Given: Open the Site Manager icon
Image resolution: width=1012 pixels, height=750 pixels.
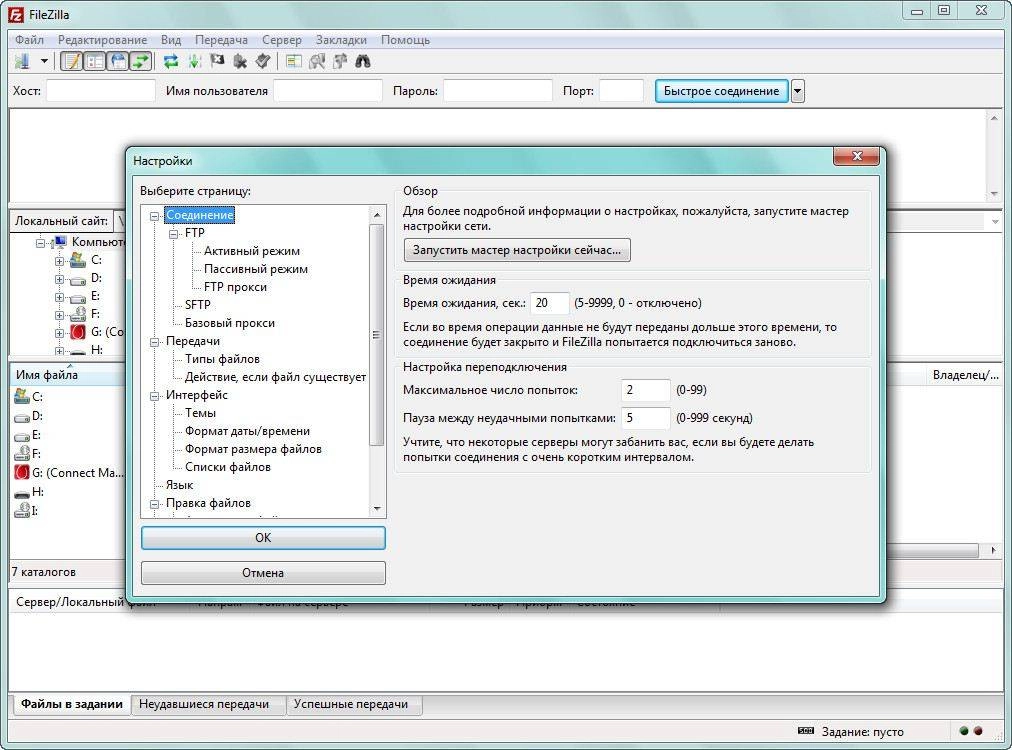Looking at the screenshot, I should pyautogui.click(x=23, y=62).
